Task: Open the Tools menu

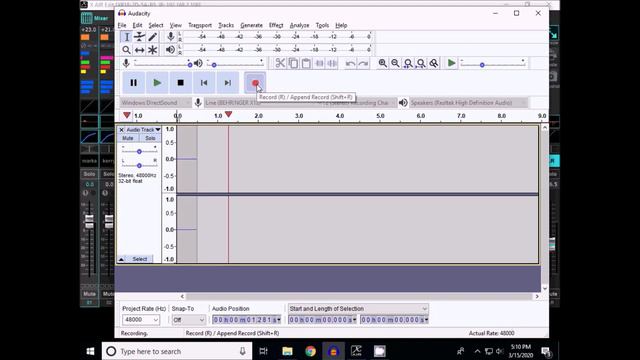Action: pyautogui.click(x=322, y=25)
